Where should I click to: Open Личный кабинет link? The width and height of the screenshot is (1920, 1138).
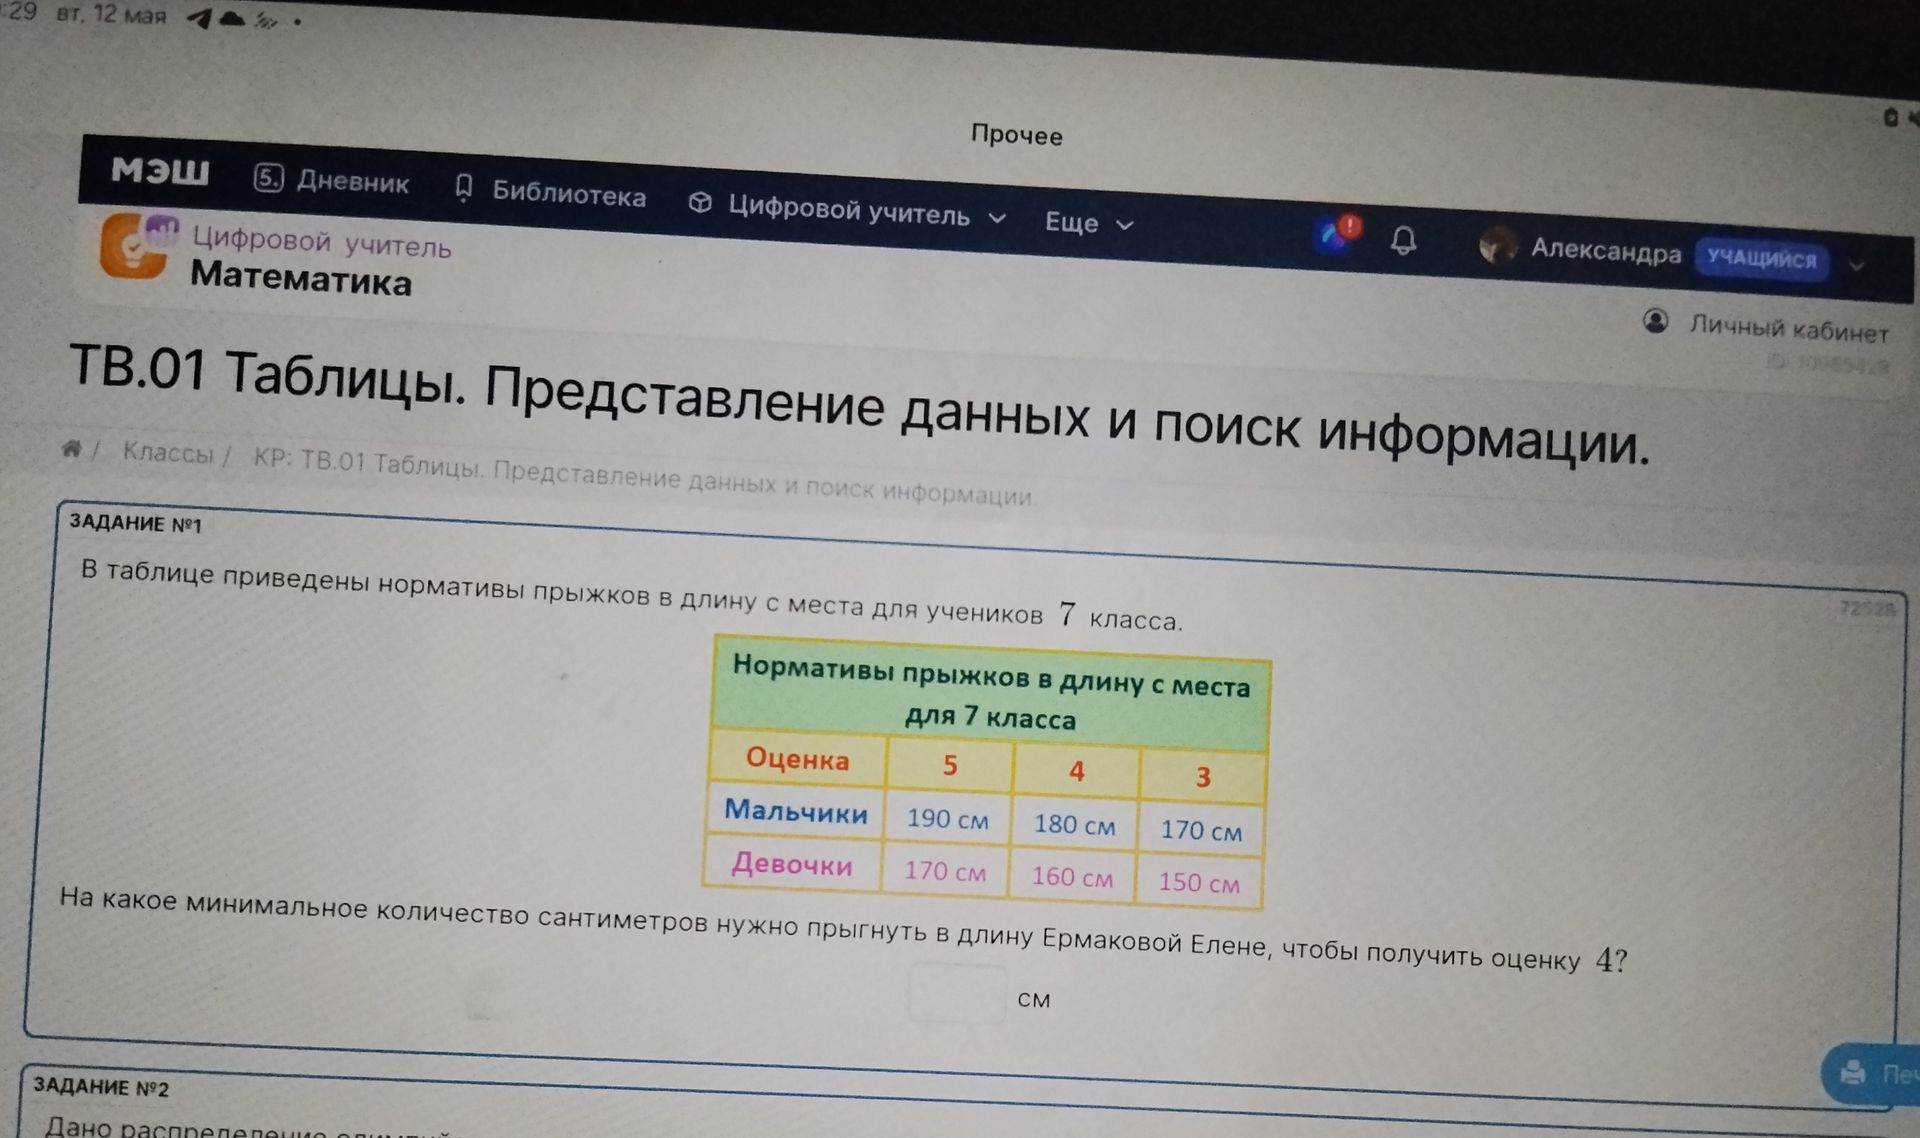click(x=1788, y=329)
